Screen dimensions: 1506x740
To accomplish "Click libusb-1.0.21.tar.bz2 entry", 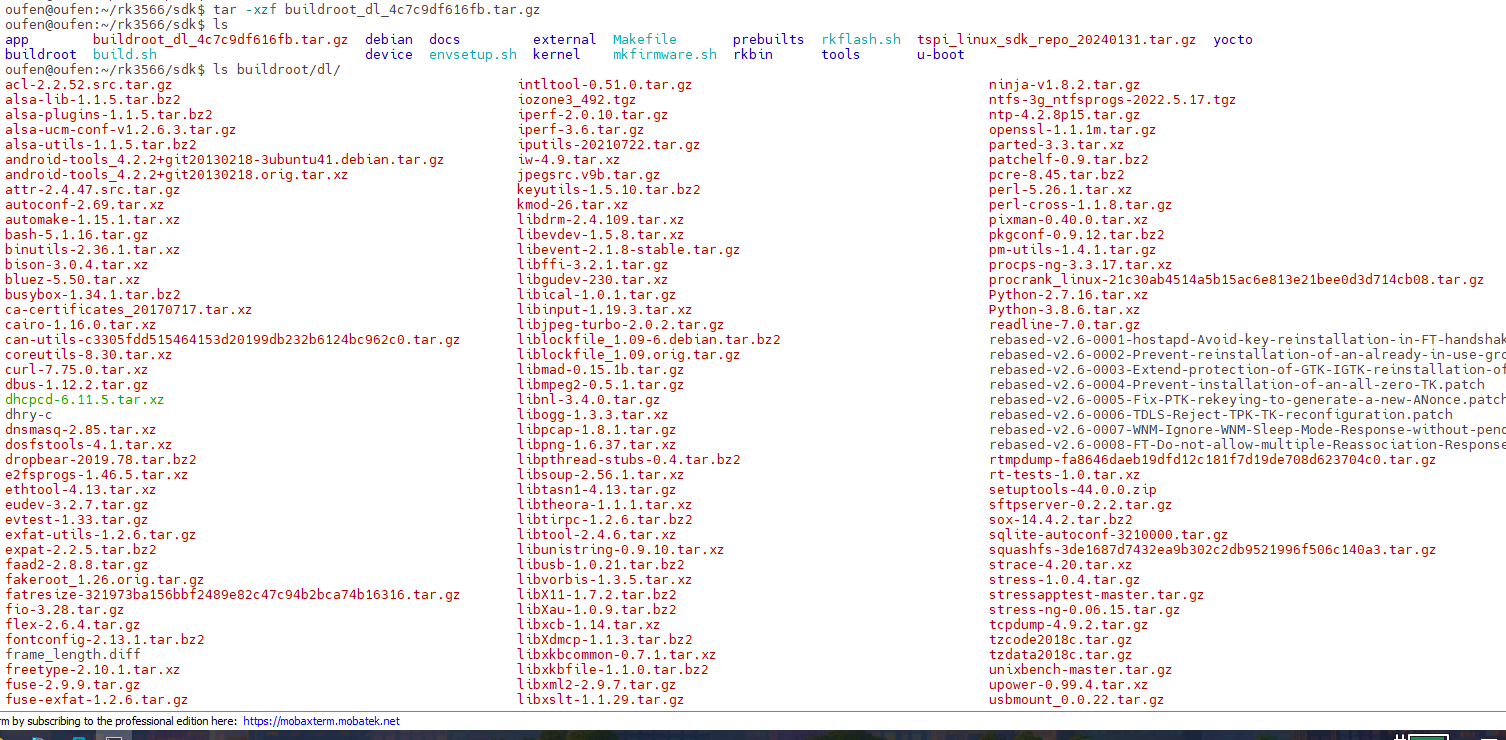I will 601,565.
